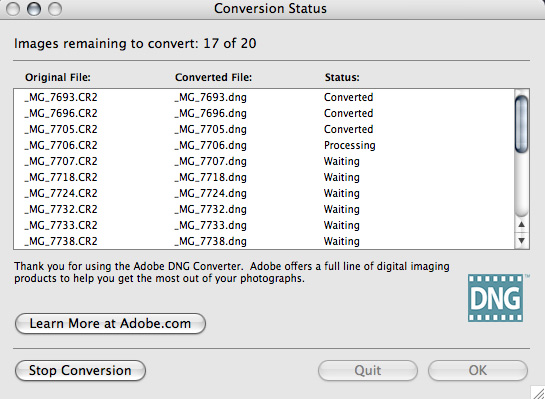Click the zoom button in title bar
The image size is (545, 399).
click(x=55, y=9)
